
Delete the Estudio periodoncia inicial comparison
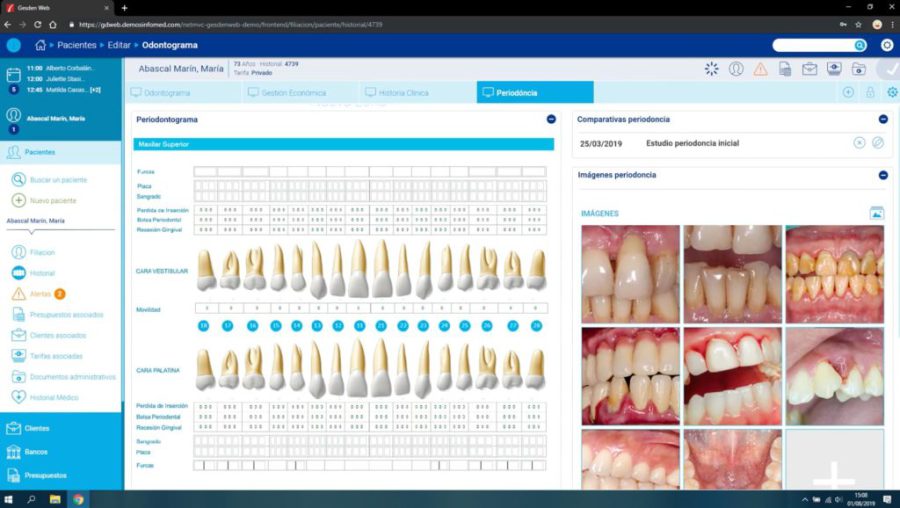859,143
